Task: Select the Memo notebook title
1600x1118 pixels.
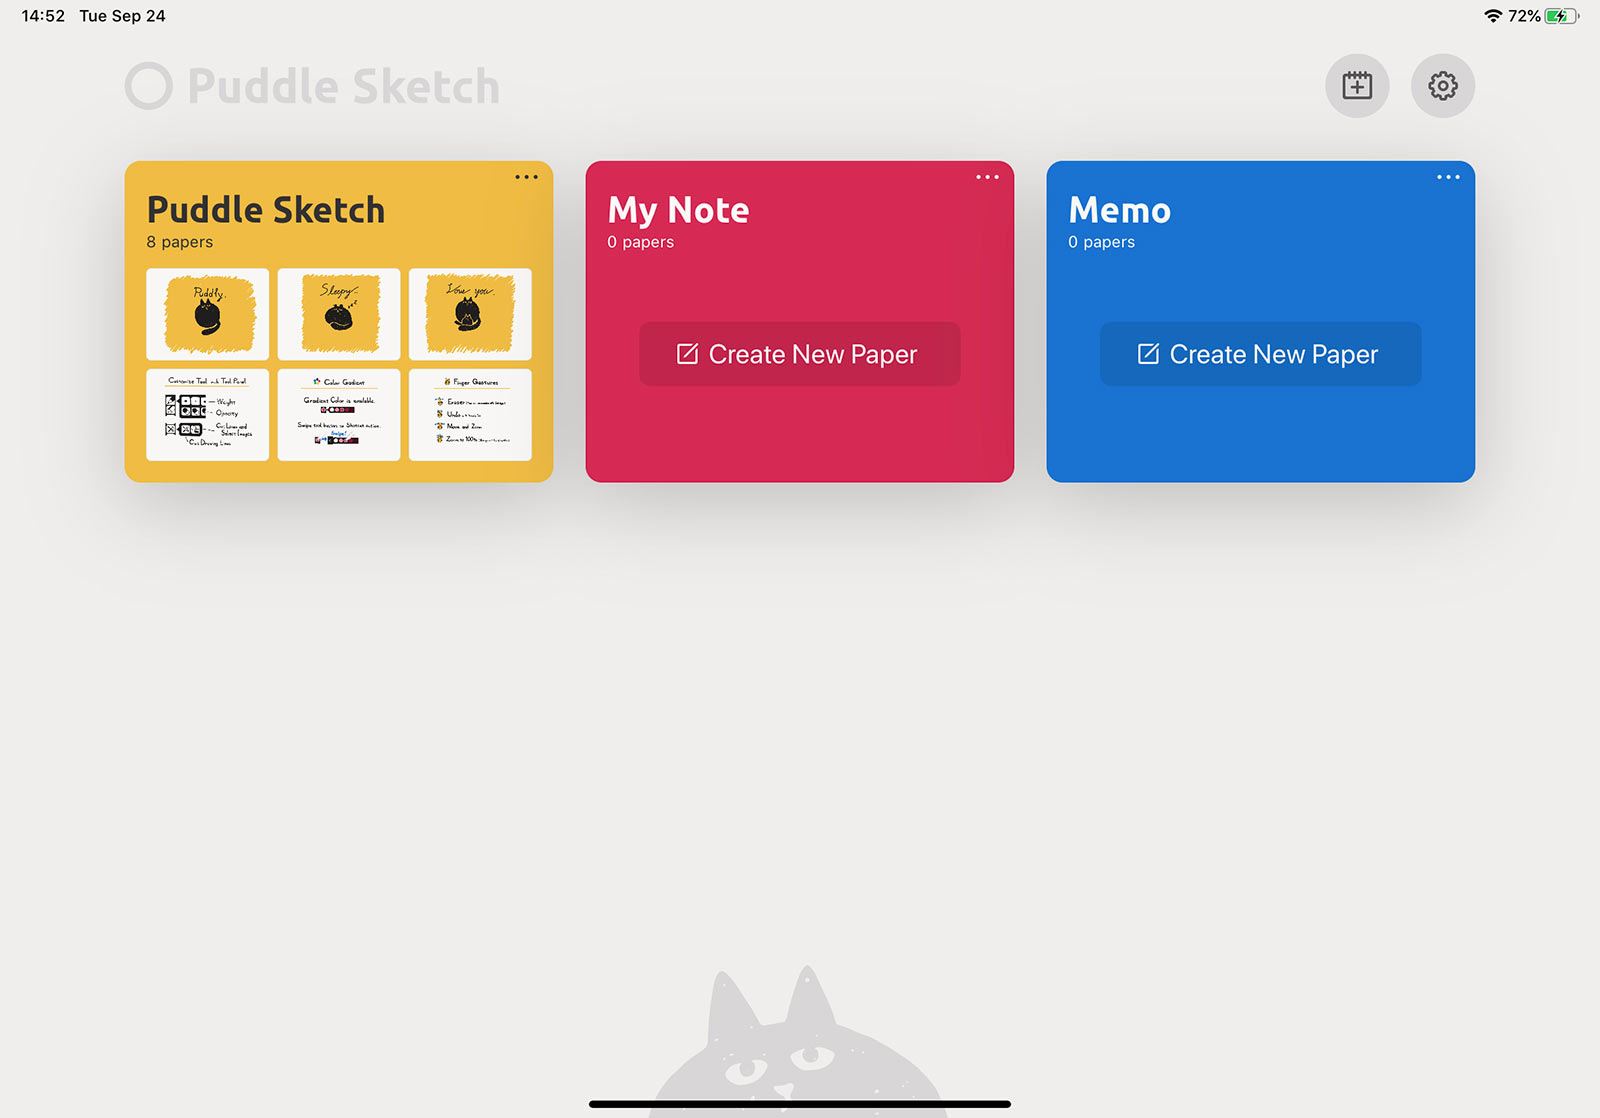Action: (1120, 210)
